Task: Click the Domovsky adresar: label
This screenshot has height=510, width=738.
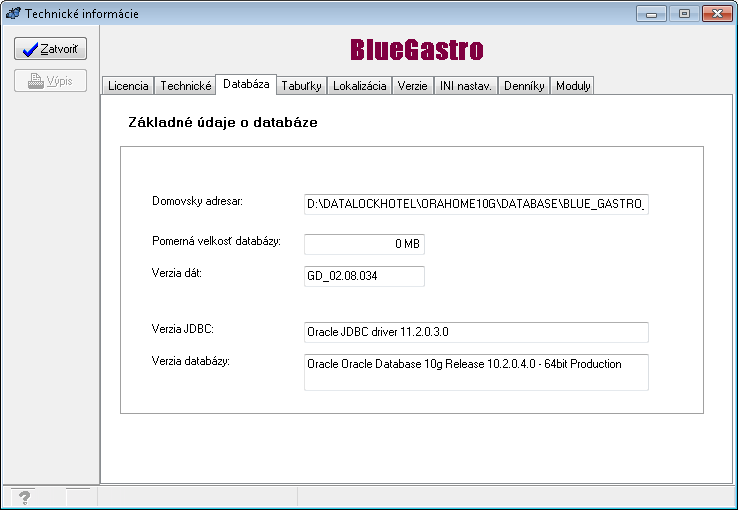Action: click(x=197, y=201)
